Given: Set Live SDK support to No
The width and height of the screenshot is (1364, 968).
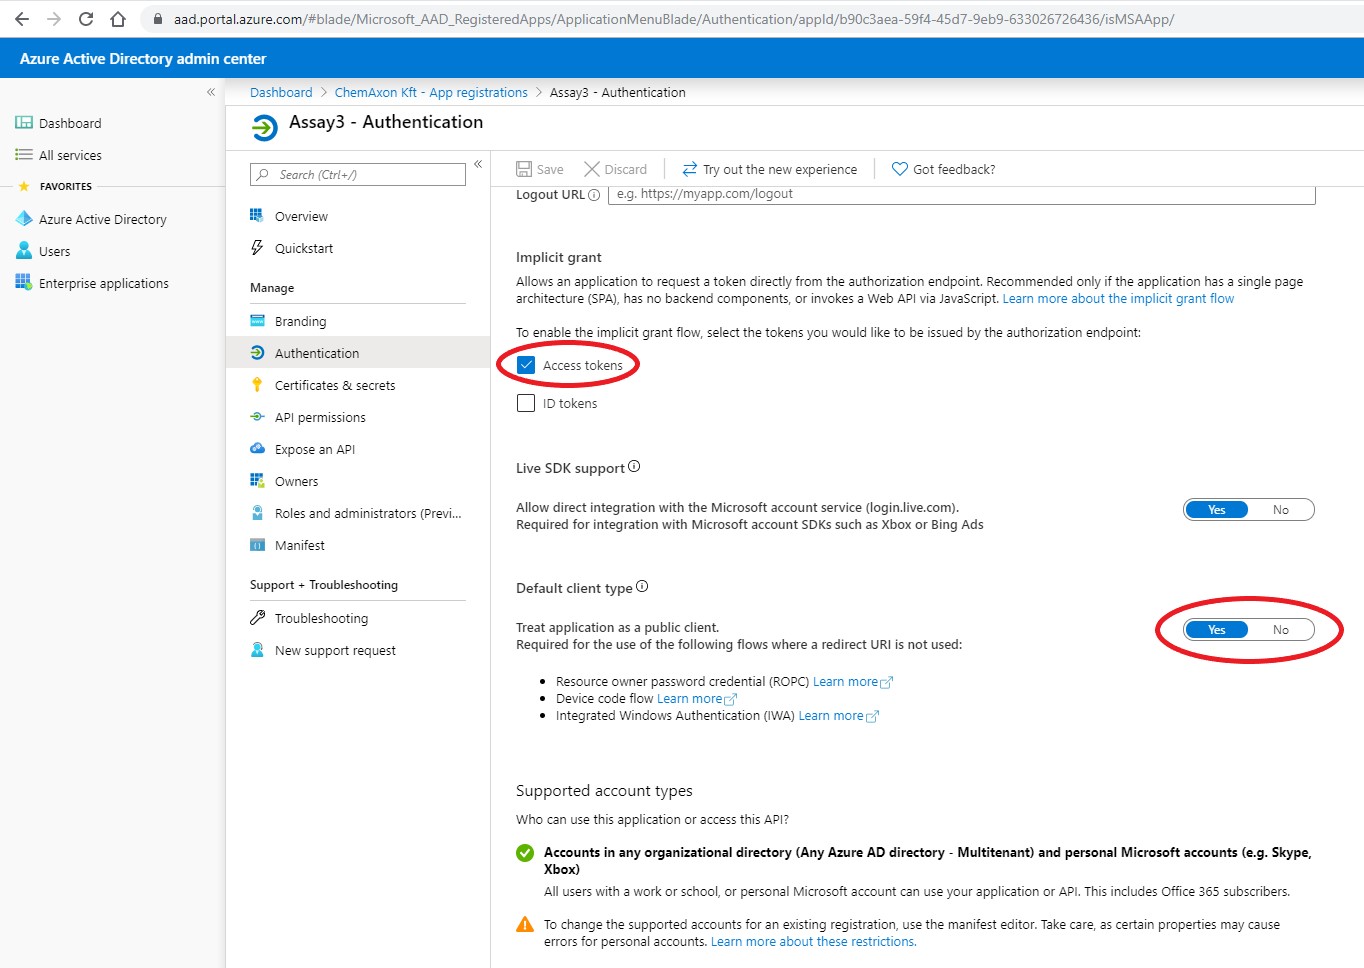Looking at the screenshot, I should [x=1280, y=510].
